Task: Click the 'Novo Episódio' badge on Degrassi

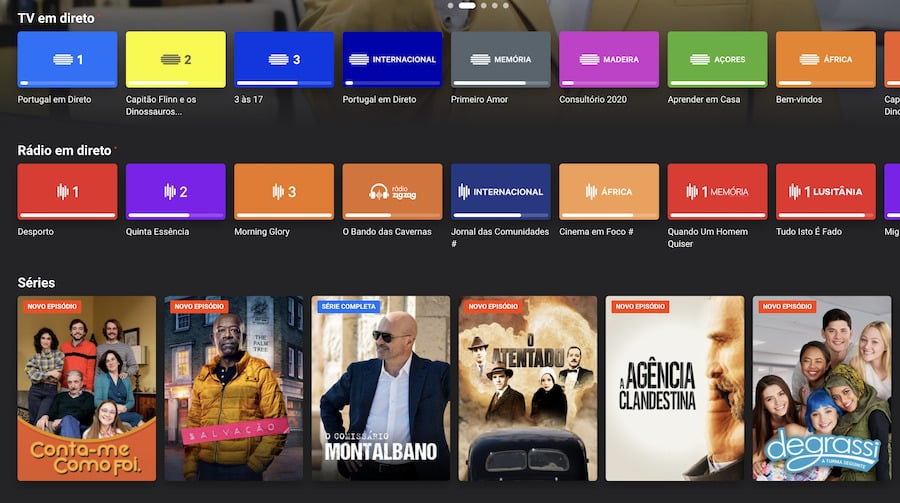Action: [787, 307]
